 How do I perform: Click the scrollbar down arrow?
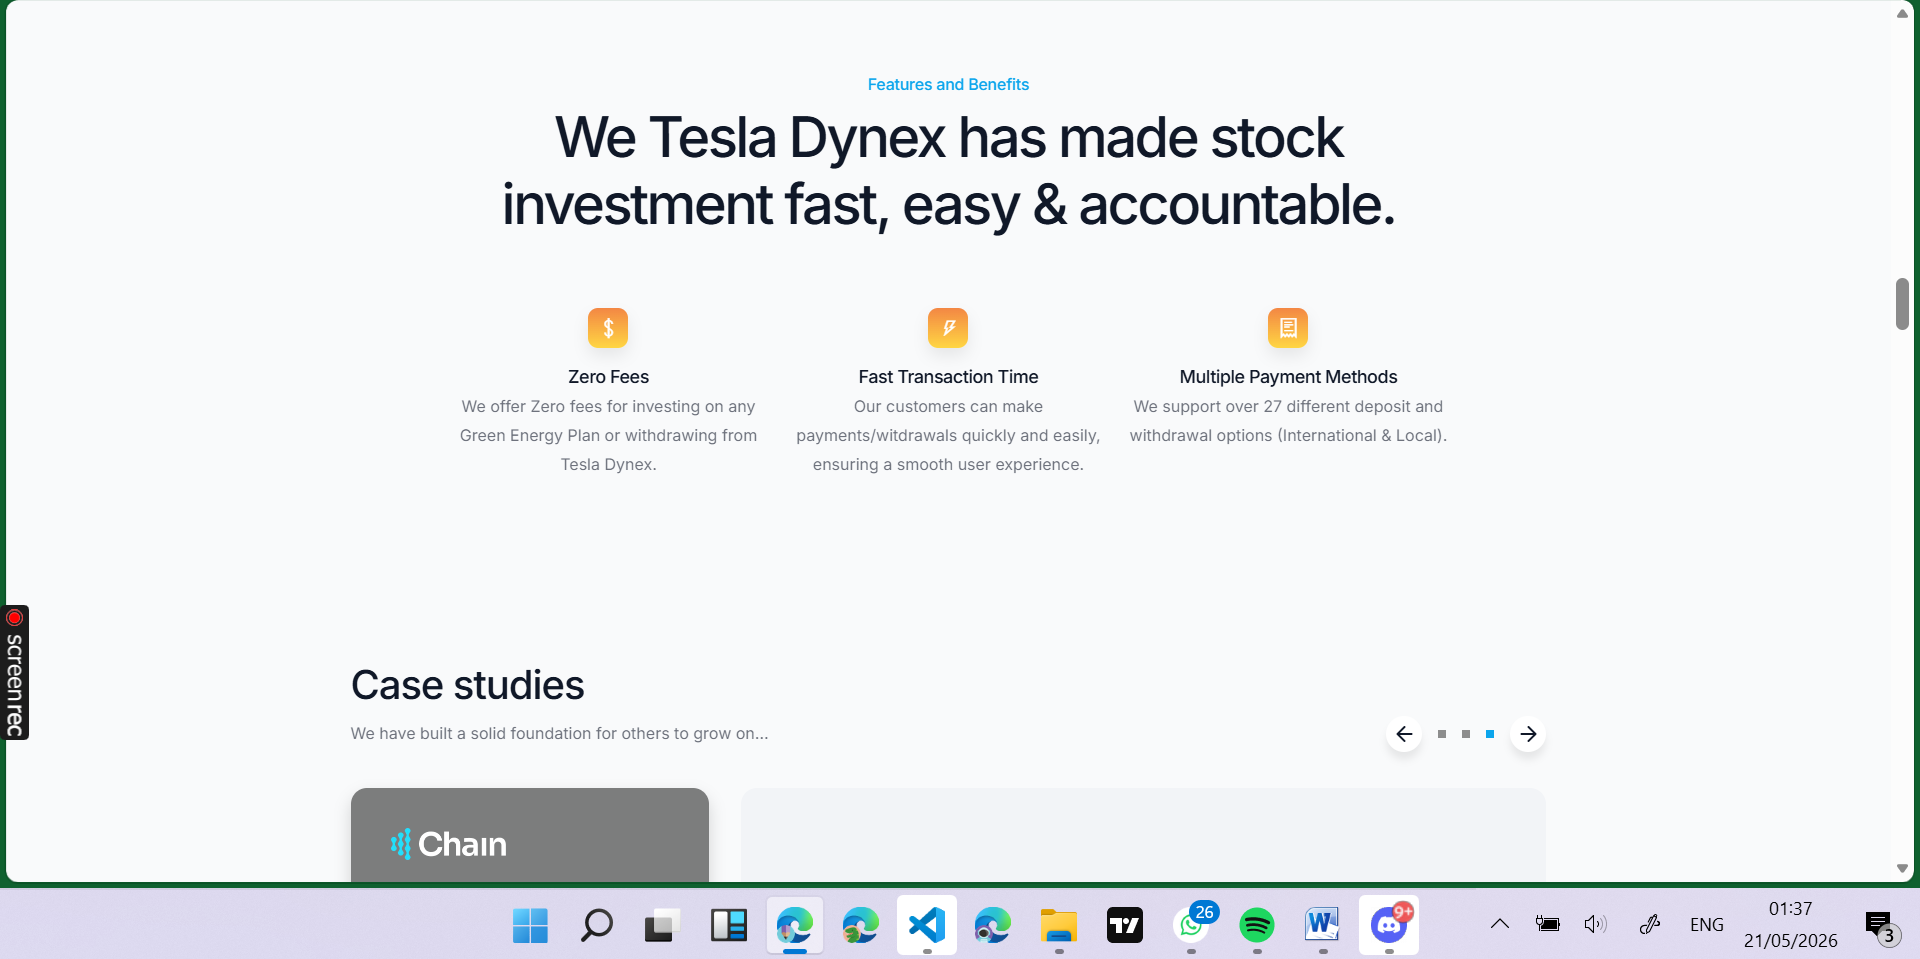pos(1902,868)
